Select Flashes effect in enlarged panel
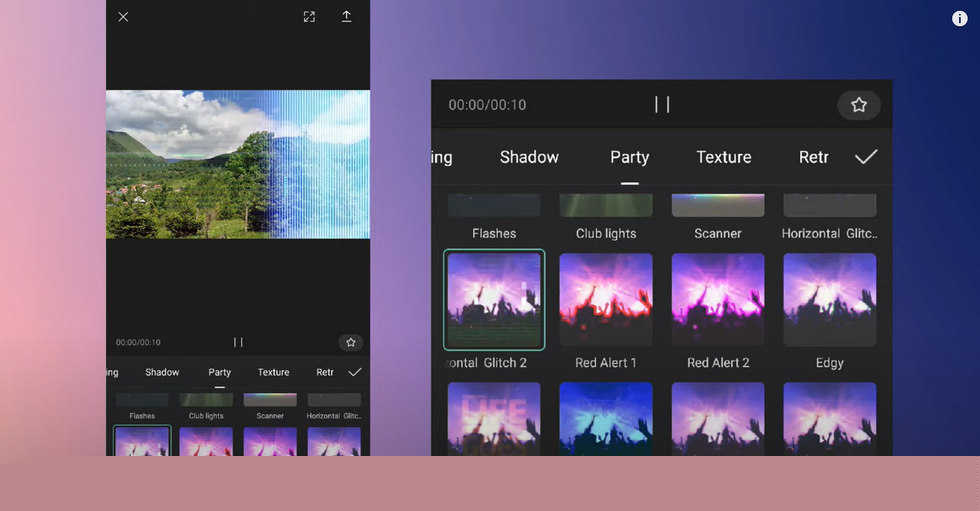The height and width of the screenshot is (511, 980). point(494,206)
